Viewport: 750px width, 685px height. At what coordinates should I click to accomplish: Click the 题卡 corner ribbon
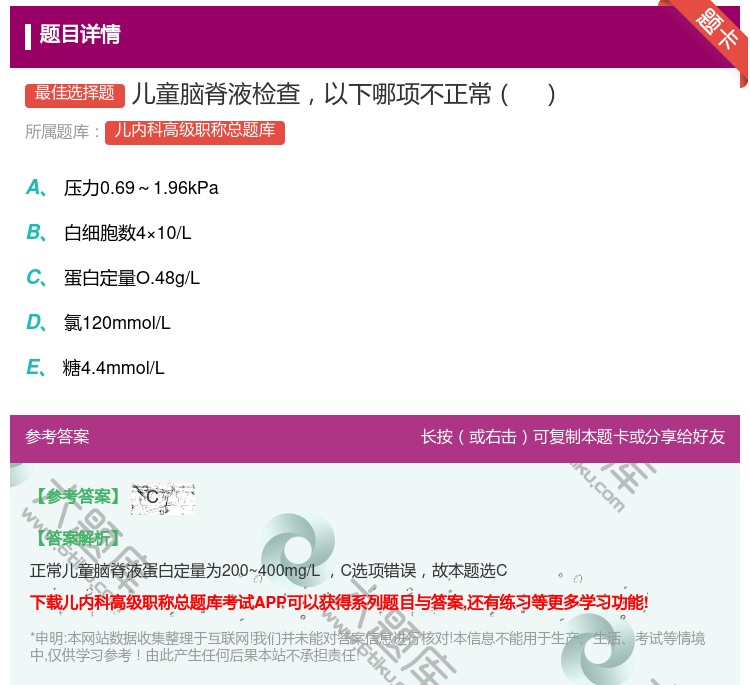point(714,33)
